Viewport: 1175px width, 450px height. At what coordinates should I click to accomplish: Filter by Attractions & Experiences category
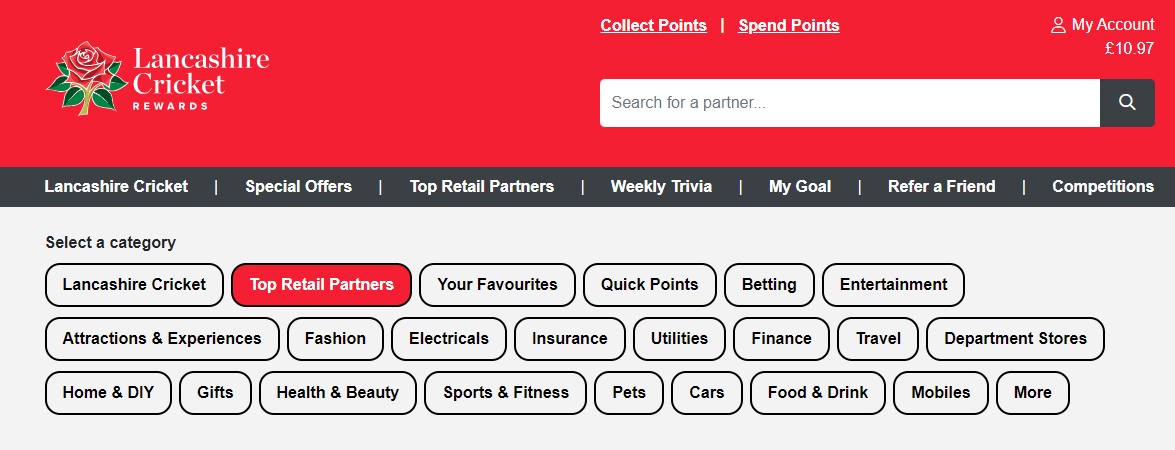pyautogui.click(x=162, y=338)
